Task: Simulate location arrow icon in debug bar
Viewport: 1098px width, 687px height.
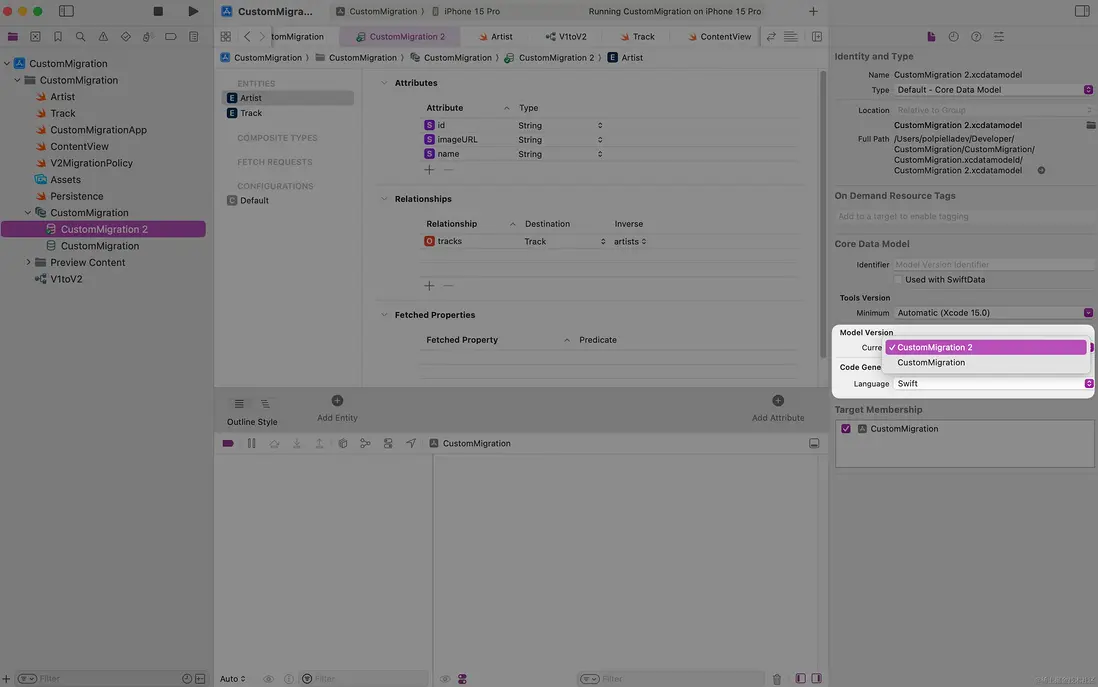Action: (411, 443)
